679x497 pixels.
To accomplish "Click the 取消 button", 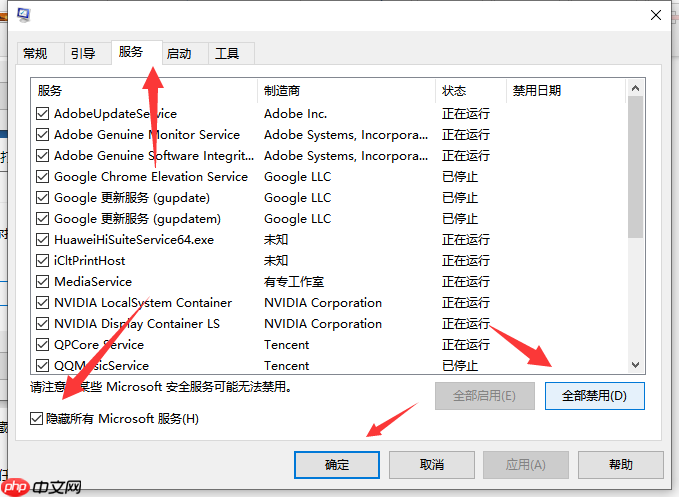I will click(x=432, y=465).
